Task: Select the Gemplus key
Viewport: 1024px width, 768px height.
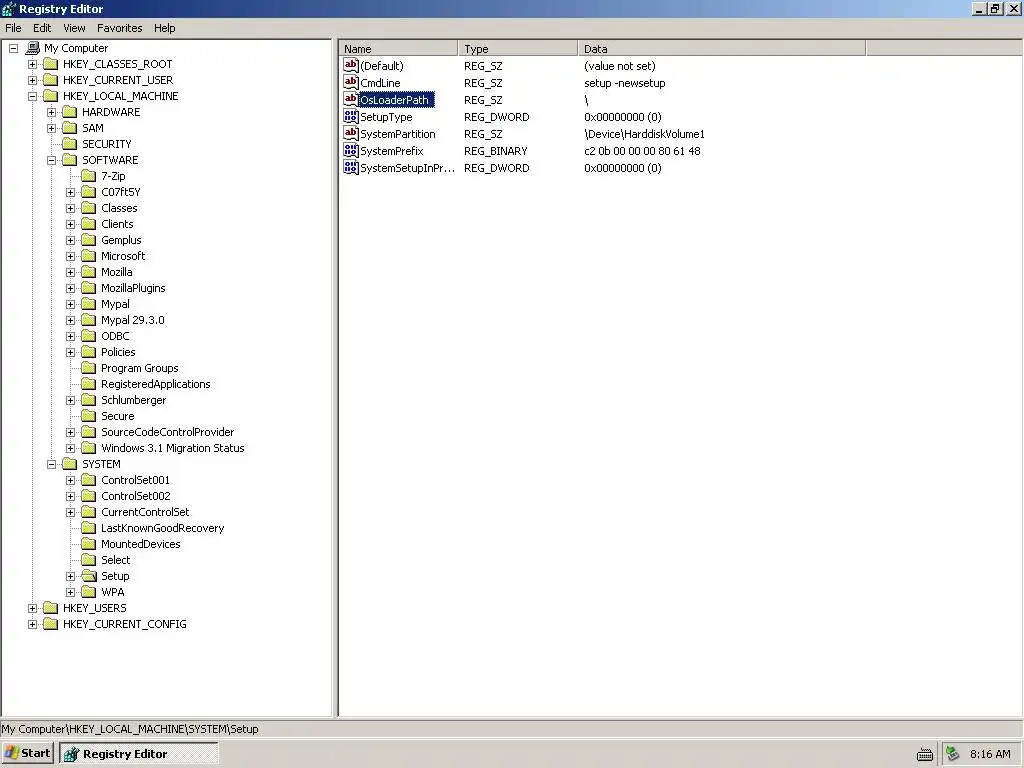Action: coord(121,240)
